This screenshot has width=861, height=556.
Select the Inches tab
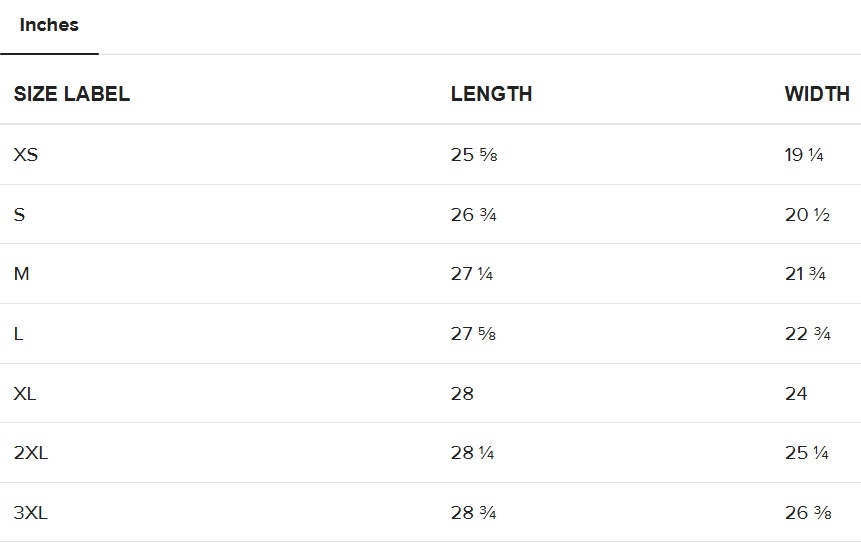coord(49,26)
